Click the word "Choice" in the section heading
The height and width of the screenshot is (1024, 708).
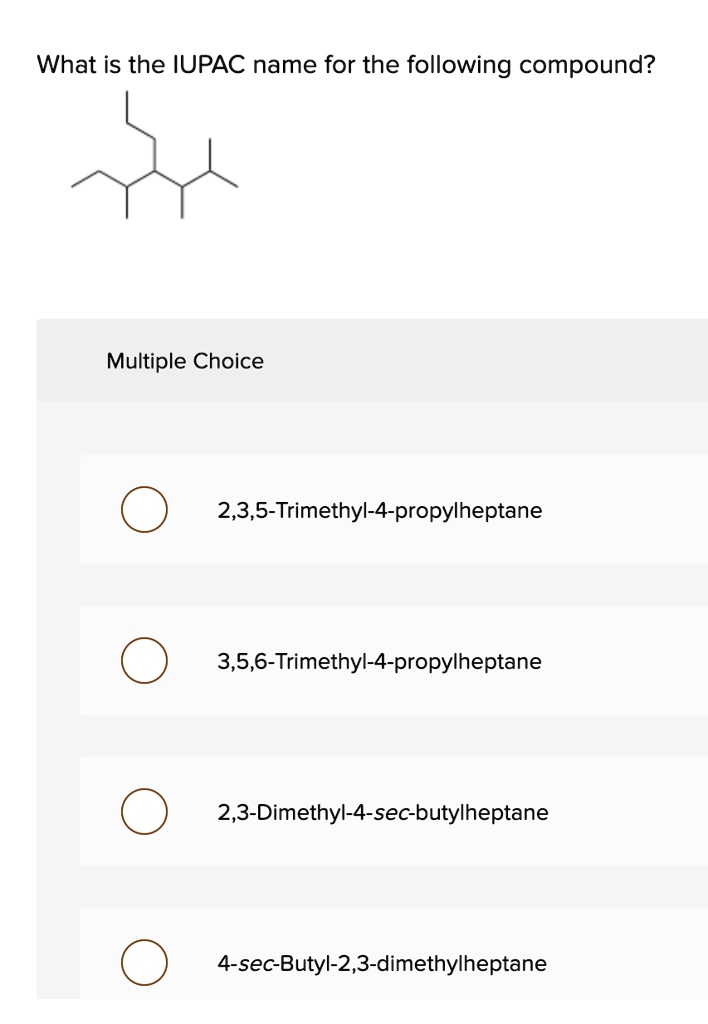click(x=229, y=361)
